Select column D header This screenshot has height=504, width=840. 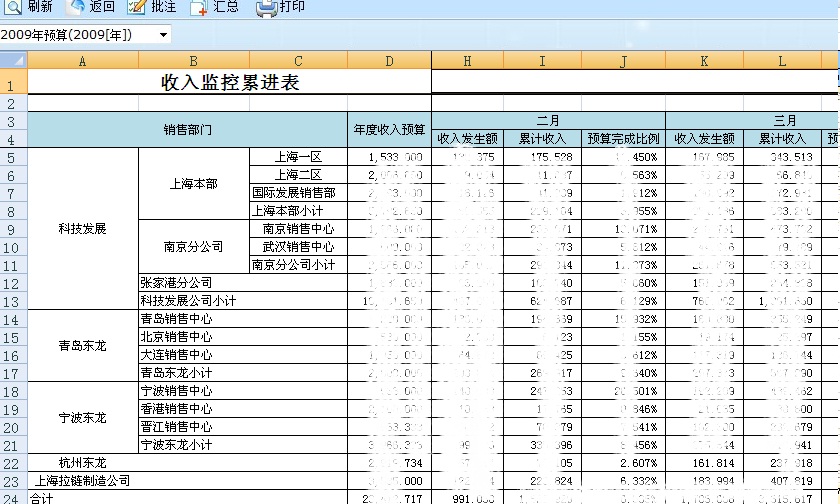[389, 61]
